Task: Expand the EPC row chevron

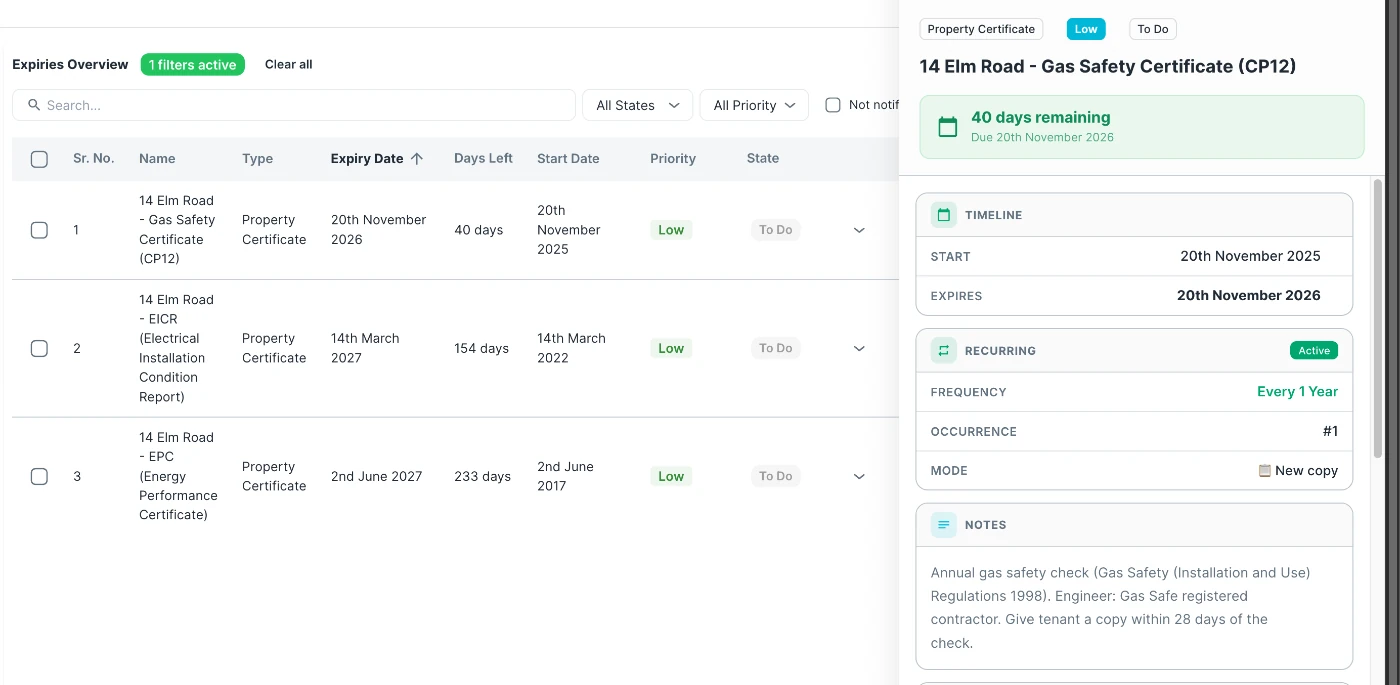Action: [859, 477]
